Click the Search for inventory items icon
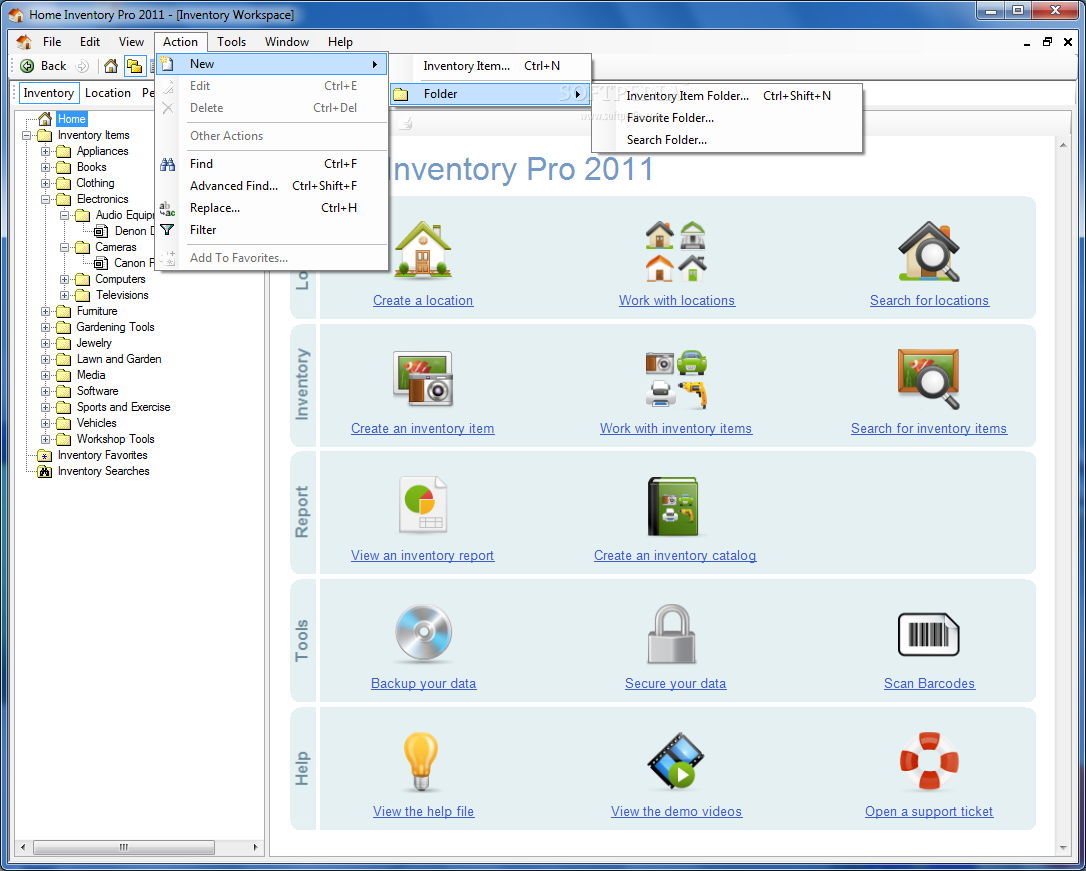The width and height of the screenshot is (1086, 871). 929,379
